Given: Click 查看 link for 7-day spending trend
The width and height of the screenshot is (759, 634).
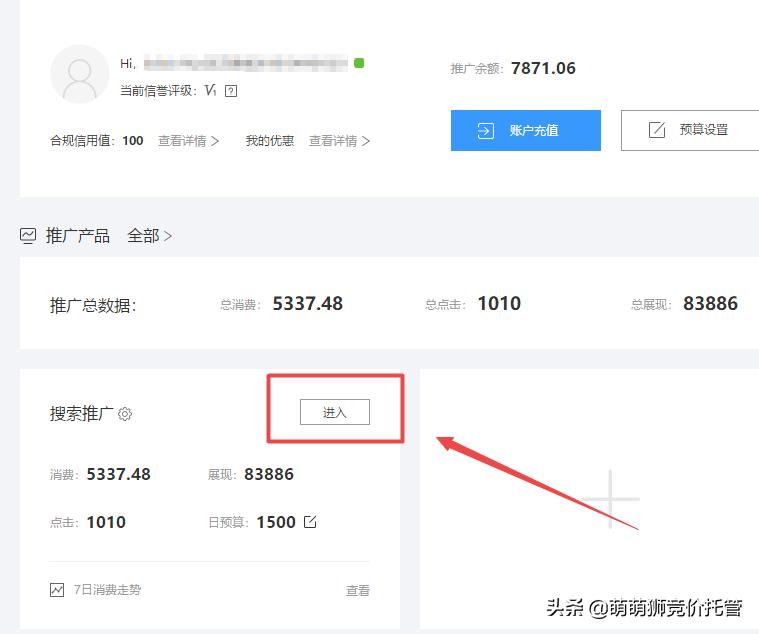Looking at the screenshot, I should [x=357, y=591].
